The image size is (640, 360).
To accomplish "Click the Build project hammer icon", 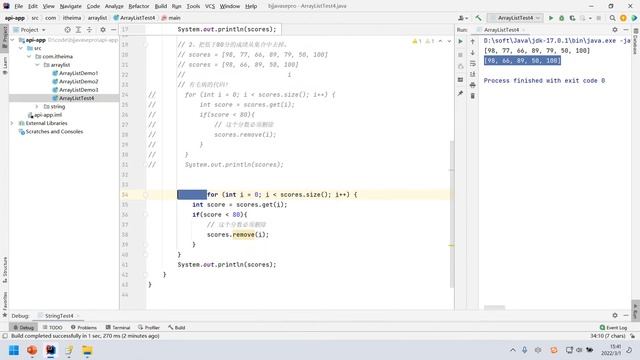I will tap(478, 18).
